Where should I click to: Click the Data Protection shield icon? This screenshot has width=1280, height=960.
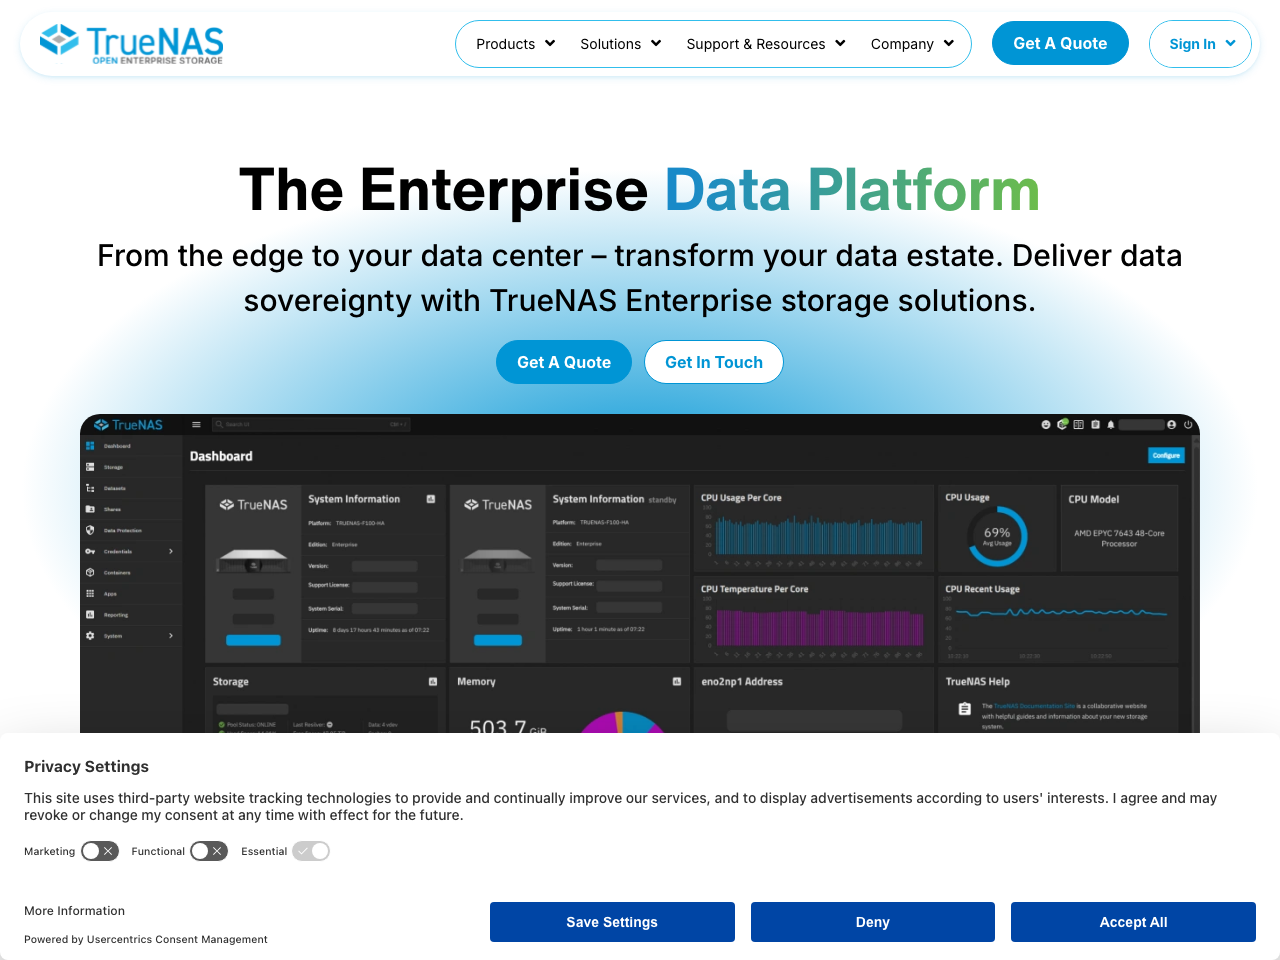(x=90, y=530)
